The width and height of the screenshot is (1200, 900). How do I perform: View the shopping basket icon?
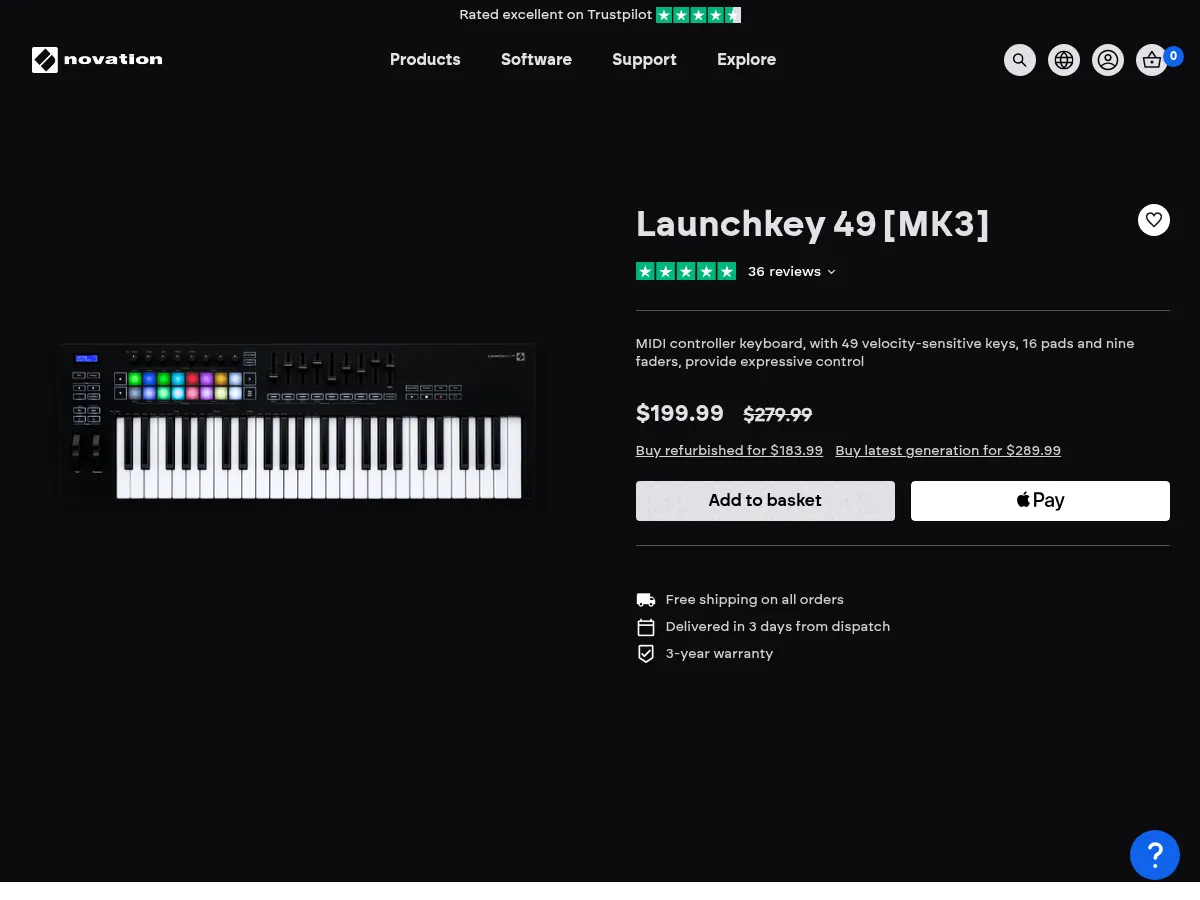tap(1151, 60)
